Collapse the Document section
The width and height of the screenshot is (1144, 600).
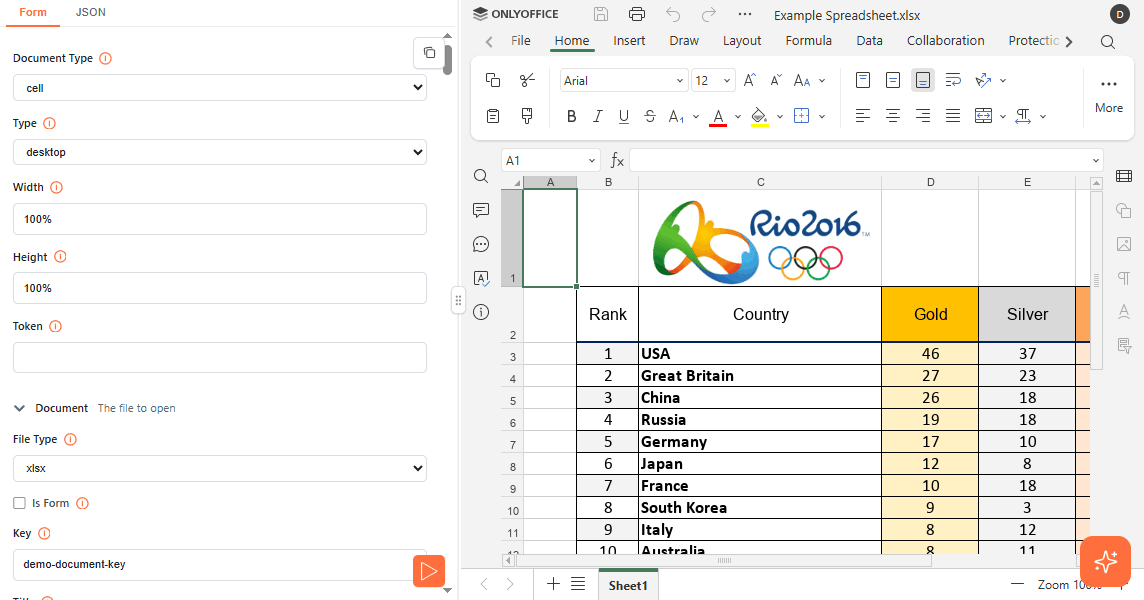[x=20, y=408]
